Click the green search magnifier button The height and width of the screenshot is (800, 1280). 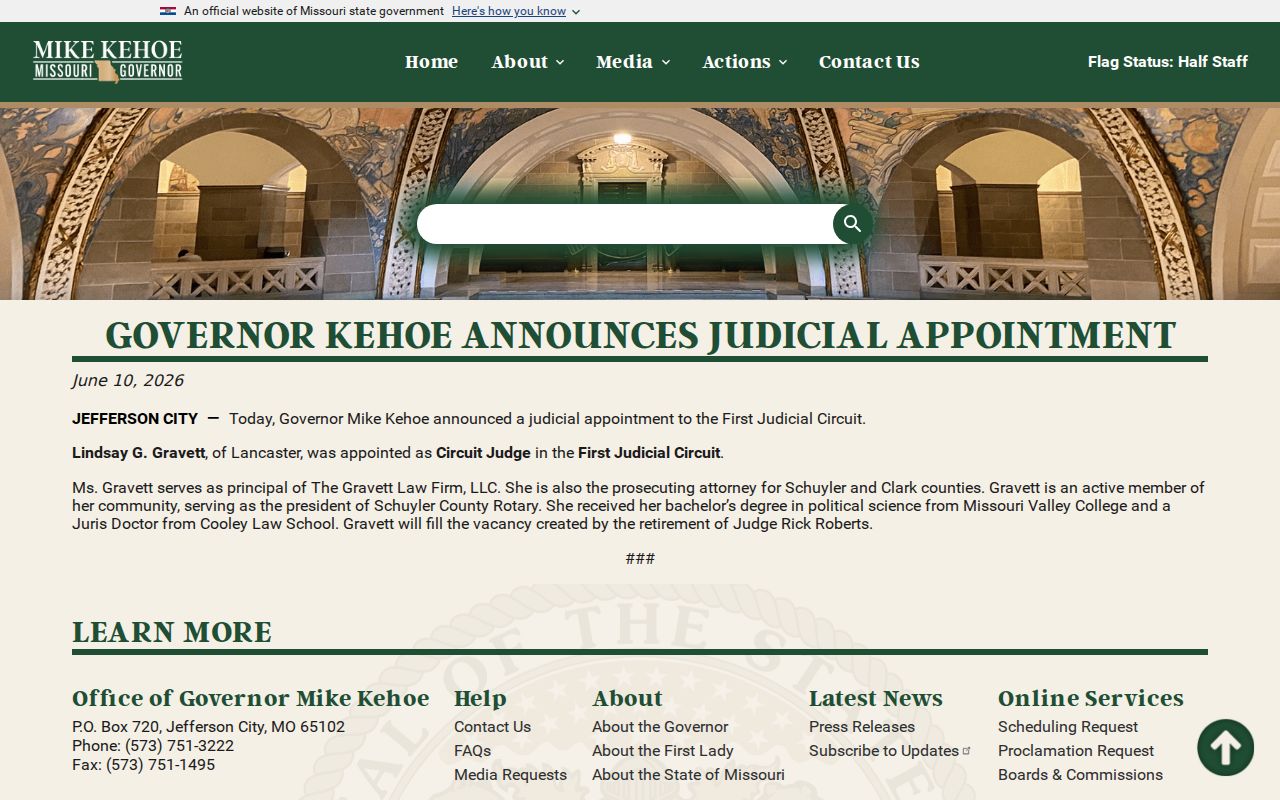coord(852,224)
